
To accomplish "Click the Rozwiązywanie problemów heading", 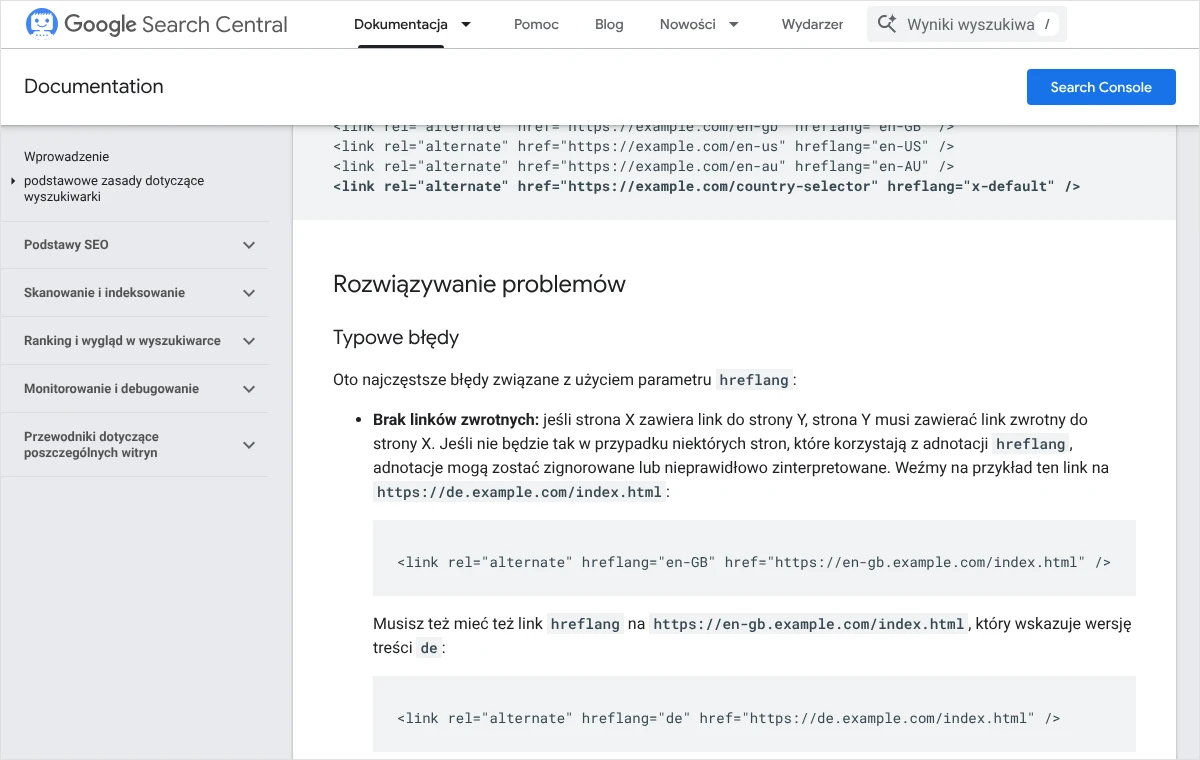I will click(x=479, y=284).
